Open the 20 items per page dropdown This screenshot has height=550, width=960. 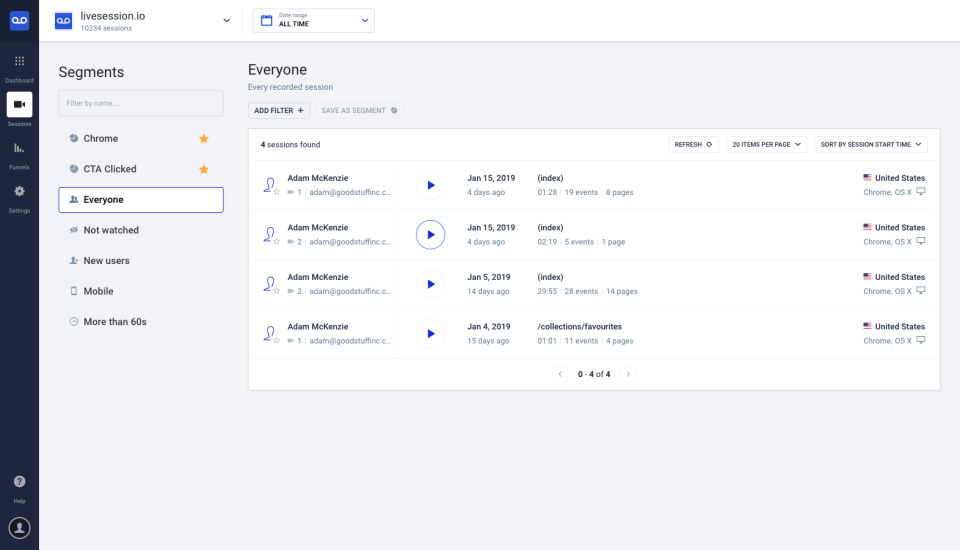(x=766, y=144)
